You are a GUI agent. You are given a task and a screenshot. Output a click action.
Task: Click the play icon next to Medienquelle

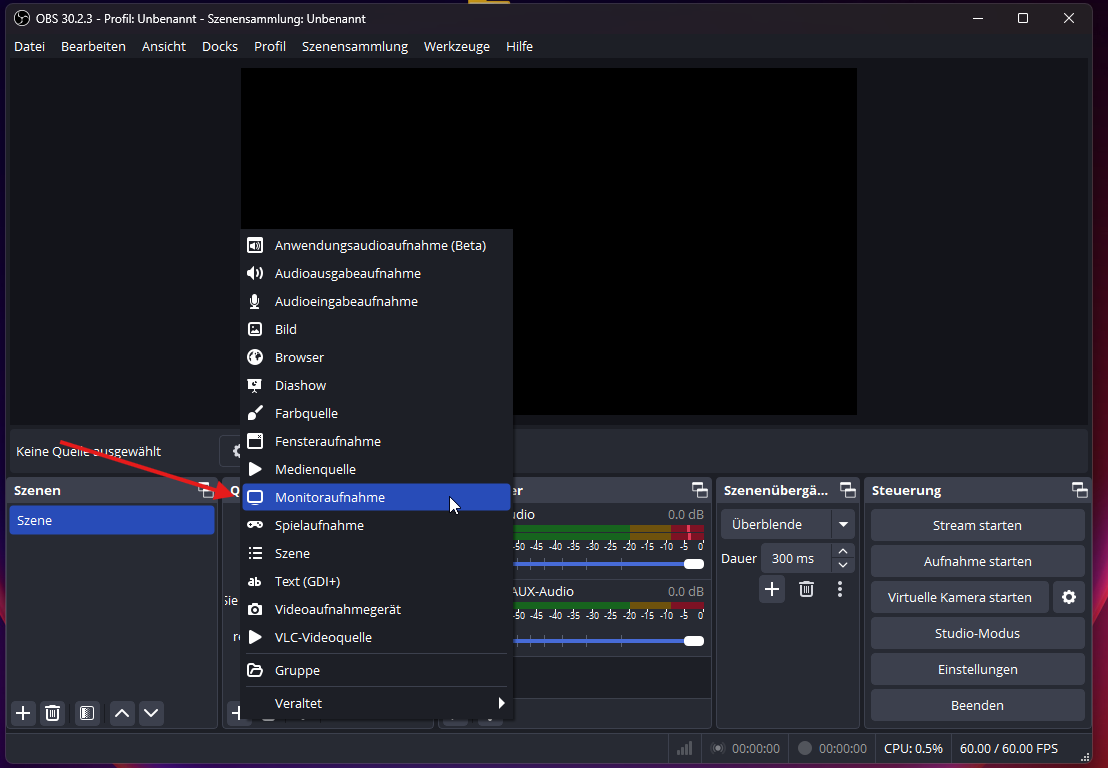click(x=255, y=469)
